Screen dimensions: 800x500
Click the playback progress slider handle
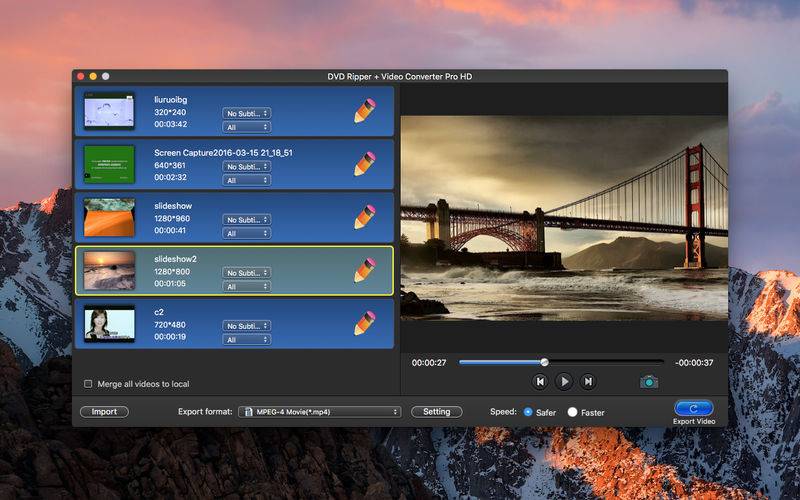tap(545, 362)
